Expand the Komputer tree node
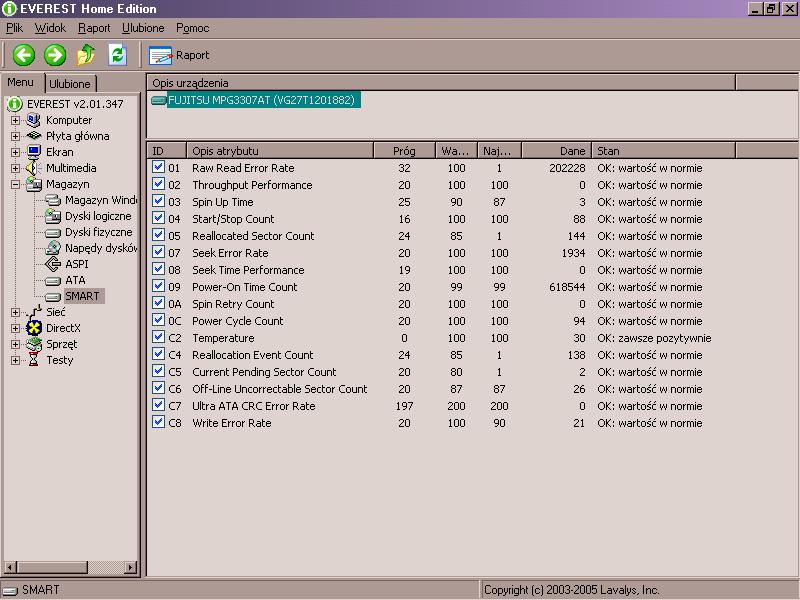The height and width of the screenshot is (600, 800). click(15, 121)
